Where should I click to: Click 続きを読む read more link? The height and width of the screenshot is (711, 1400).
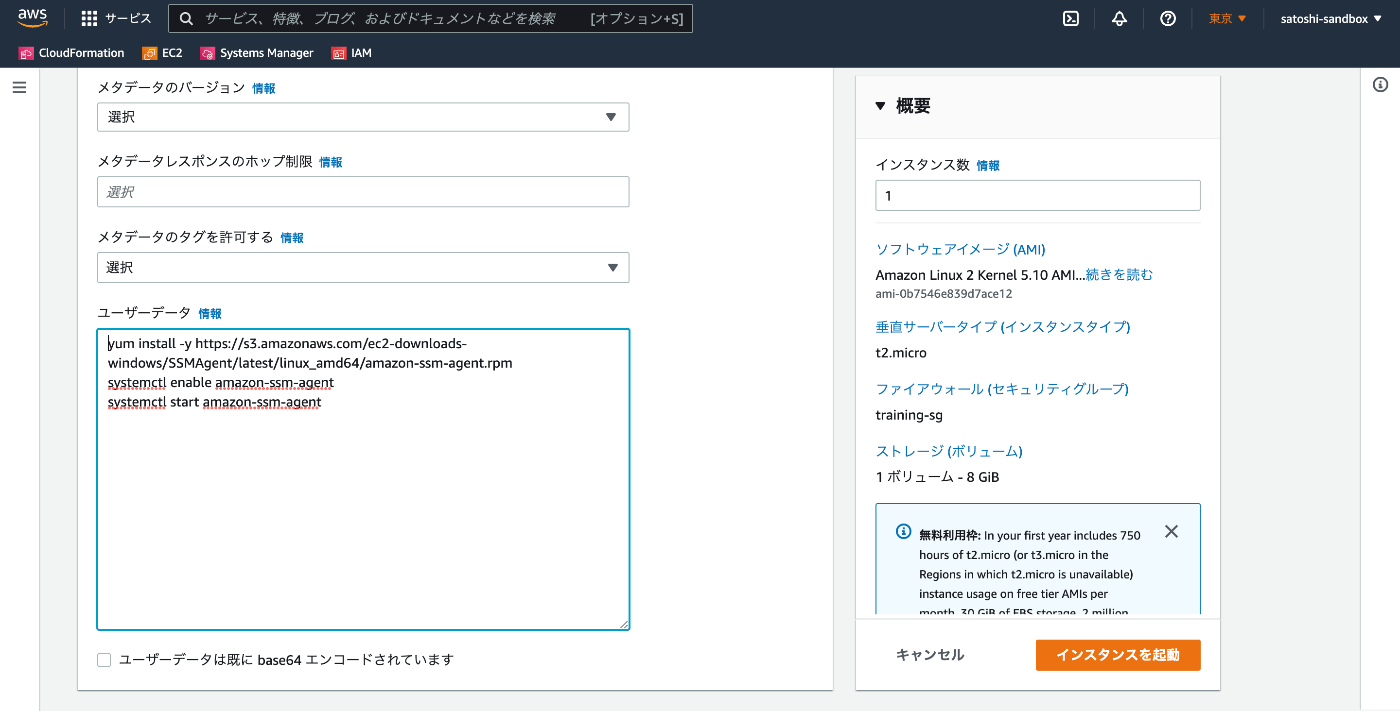(x=1119, y=274)
